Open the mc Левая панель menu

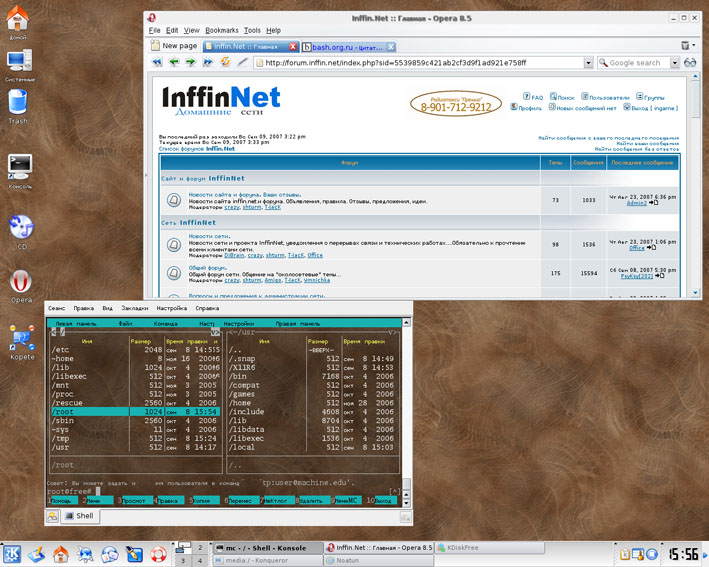(76, 323)
